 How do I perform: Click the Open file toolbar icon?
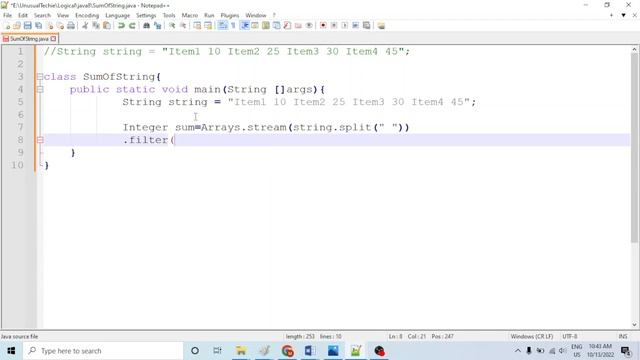(17, 26)
